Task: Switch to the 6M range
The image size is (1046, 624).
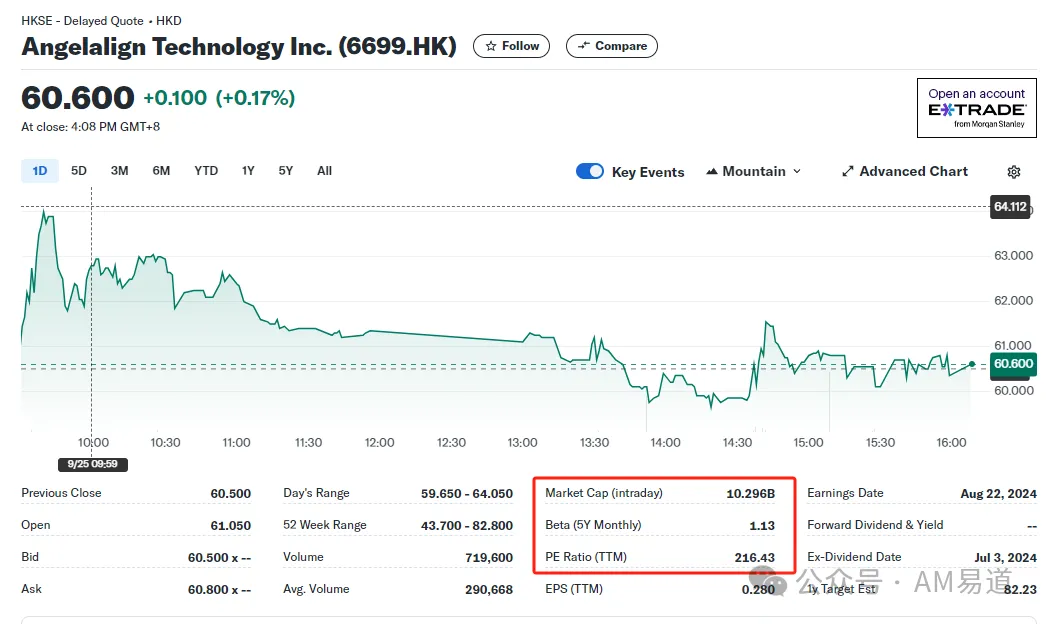Action: (x=161, y=171)
